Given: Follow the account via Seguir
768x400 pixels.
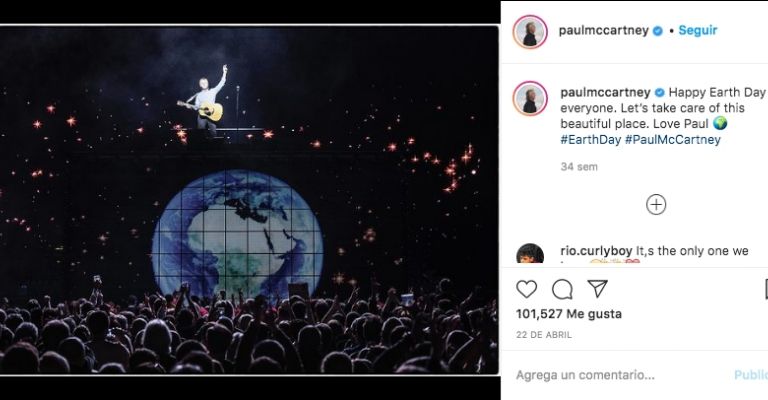Looking at the screenshot, I should click(698, 30).
